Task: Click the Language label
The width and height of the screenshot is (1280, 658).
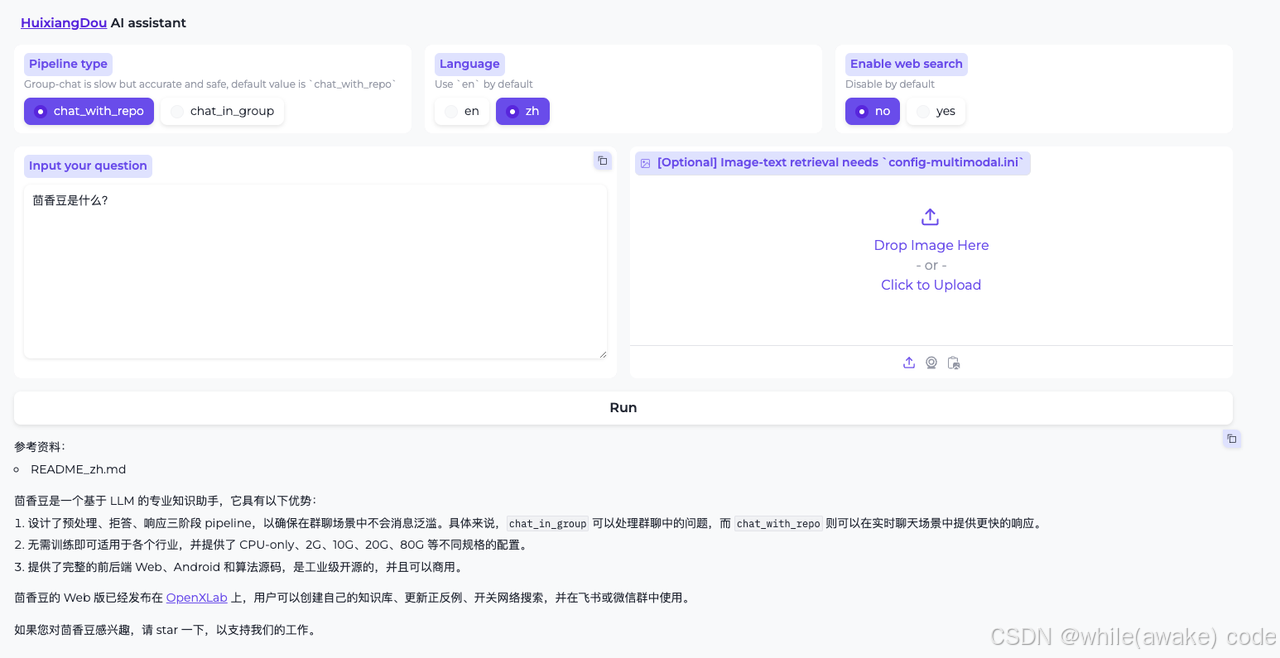Action: coord(470,64)
